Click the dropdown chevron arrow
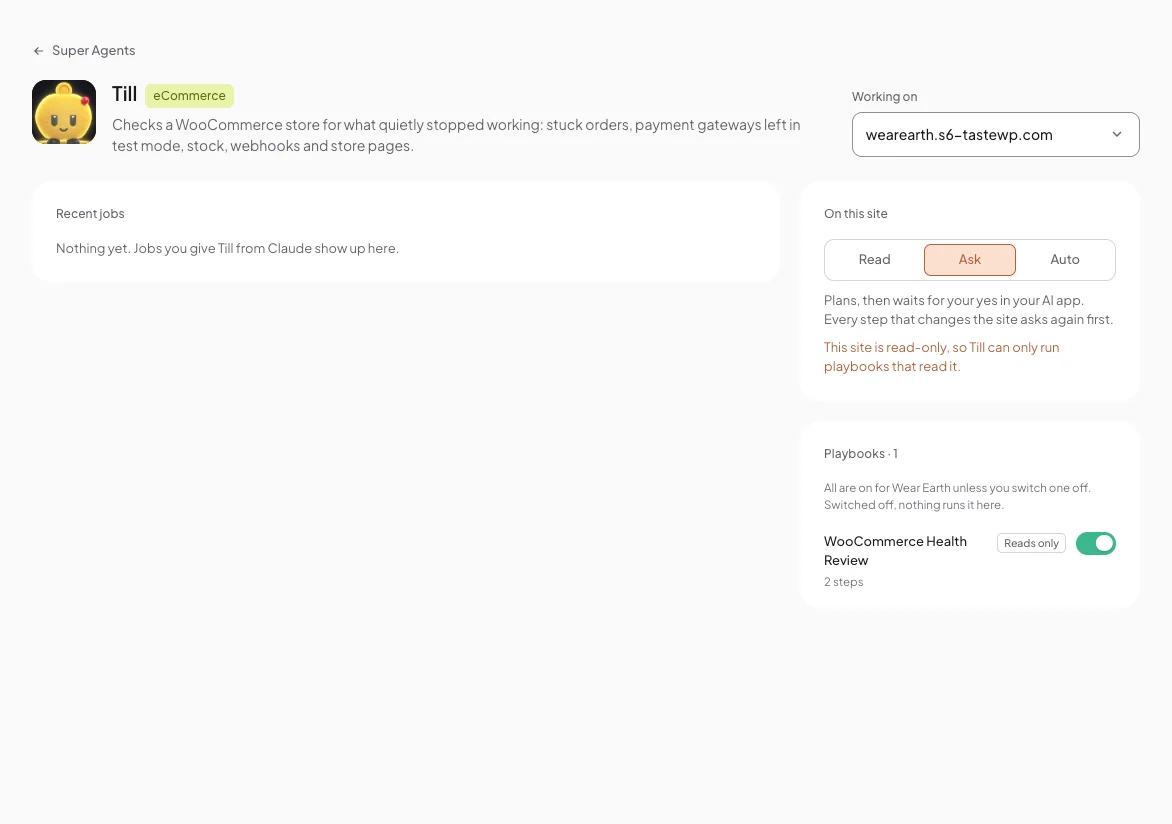 [1117, 135]
